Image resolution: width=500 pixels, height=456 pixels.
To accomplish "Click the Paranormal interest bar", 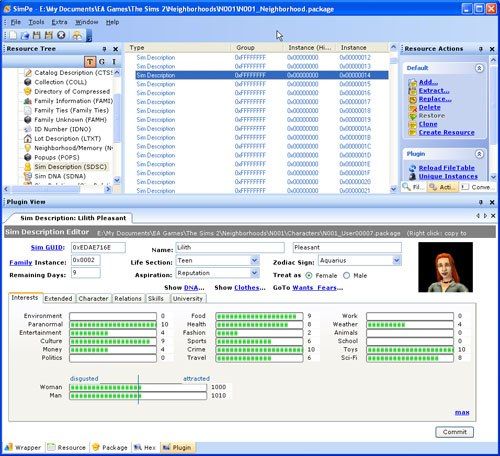I will pos(113,324).
